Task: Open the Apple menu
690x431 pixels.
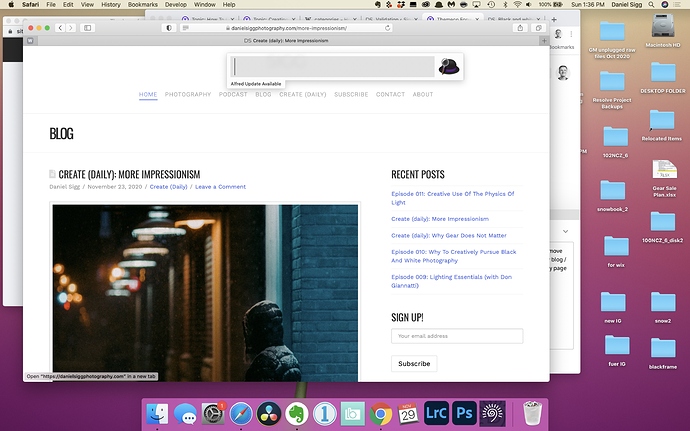Action: point(11,4)
